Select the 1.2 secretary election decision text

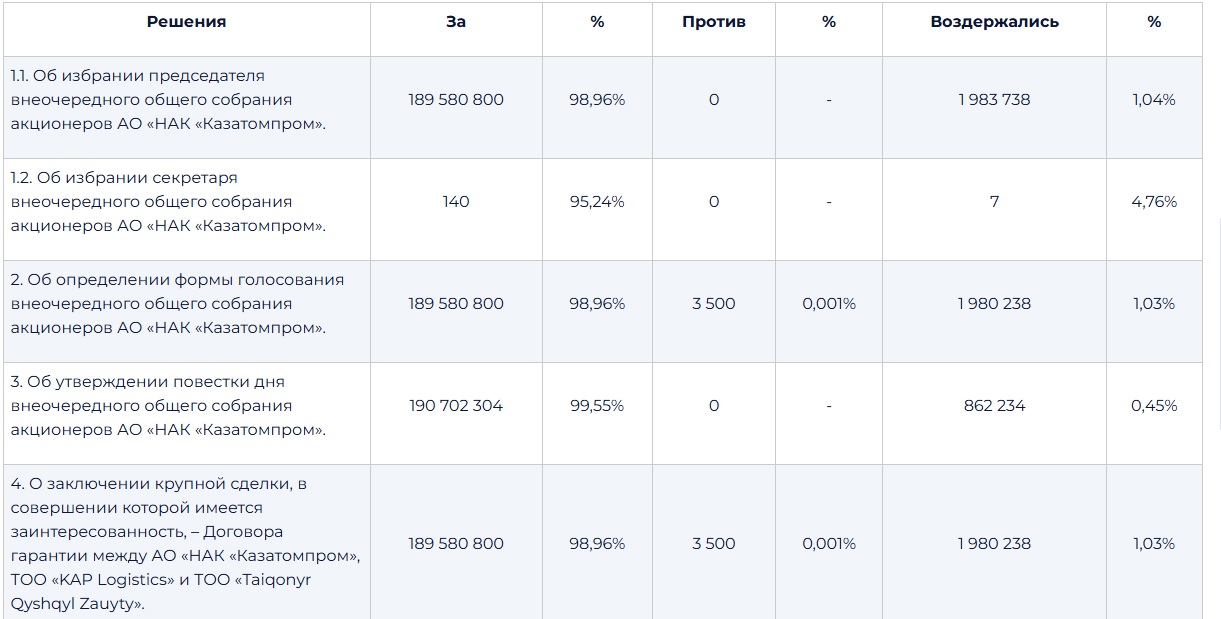[169, 202]
